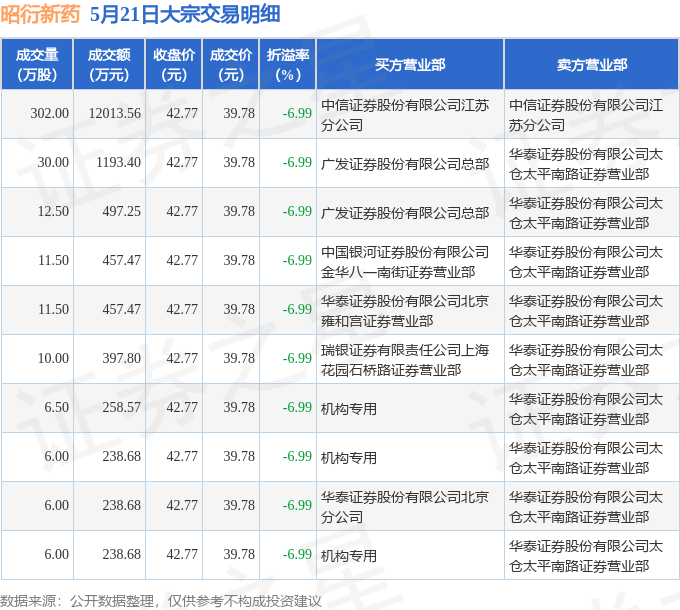Image resolution: width=680 pixels, height=610 pixels.
Task: Click the 数据来源 footer disclaimer text
Action: (x=160, y=601)
